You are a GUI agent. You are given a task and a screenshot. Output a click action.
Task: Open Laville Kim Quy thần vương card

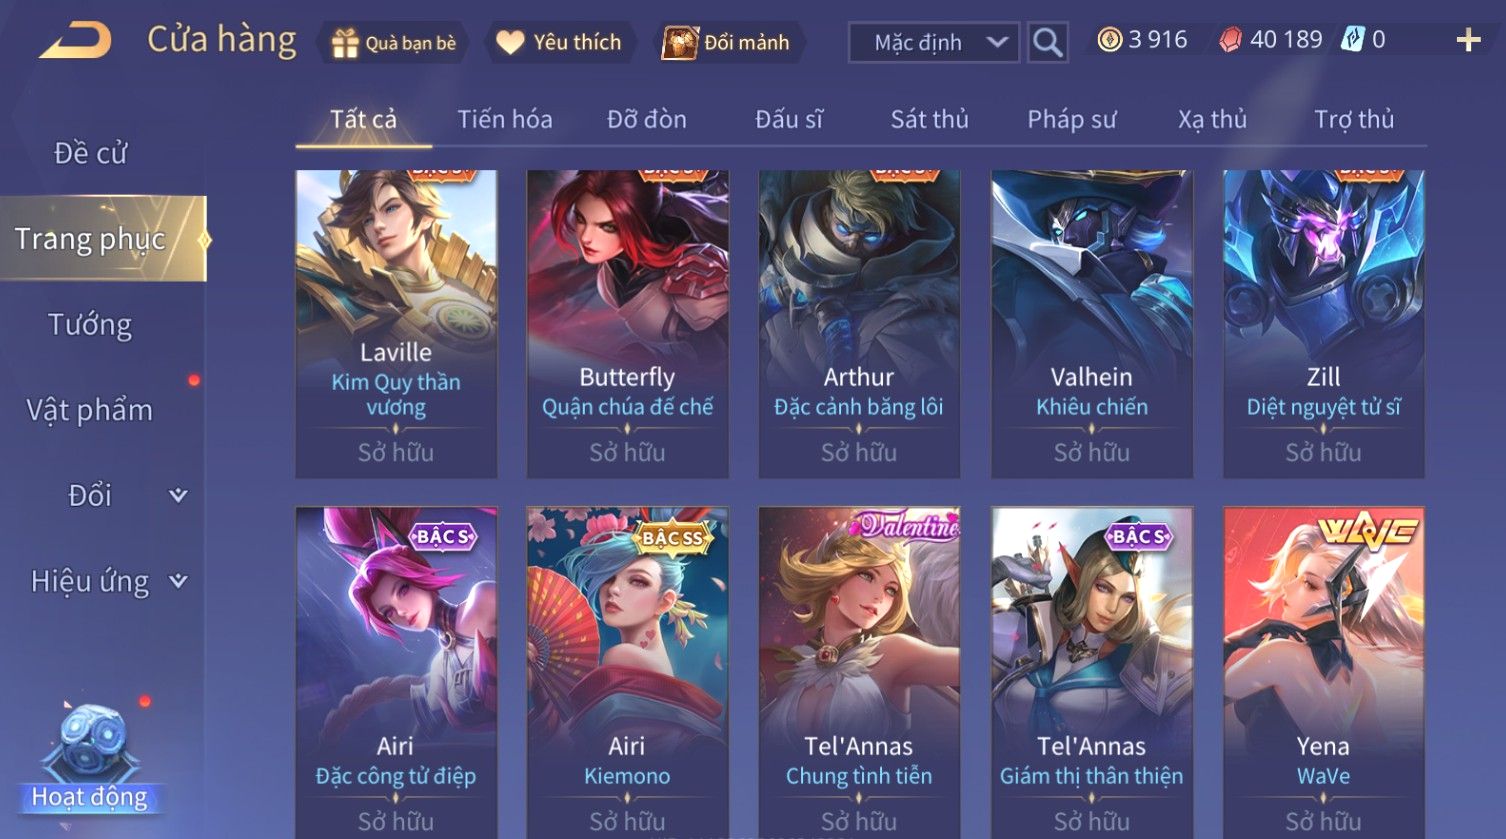pyautogui.click(x=396, y=323)
